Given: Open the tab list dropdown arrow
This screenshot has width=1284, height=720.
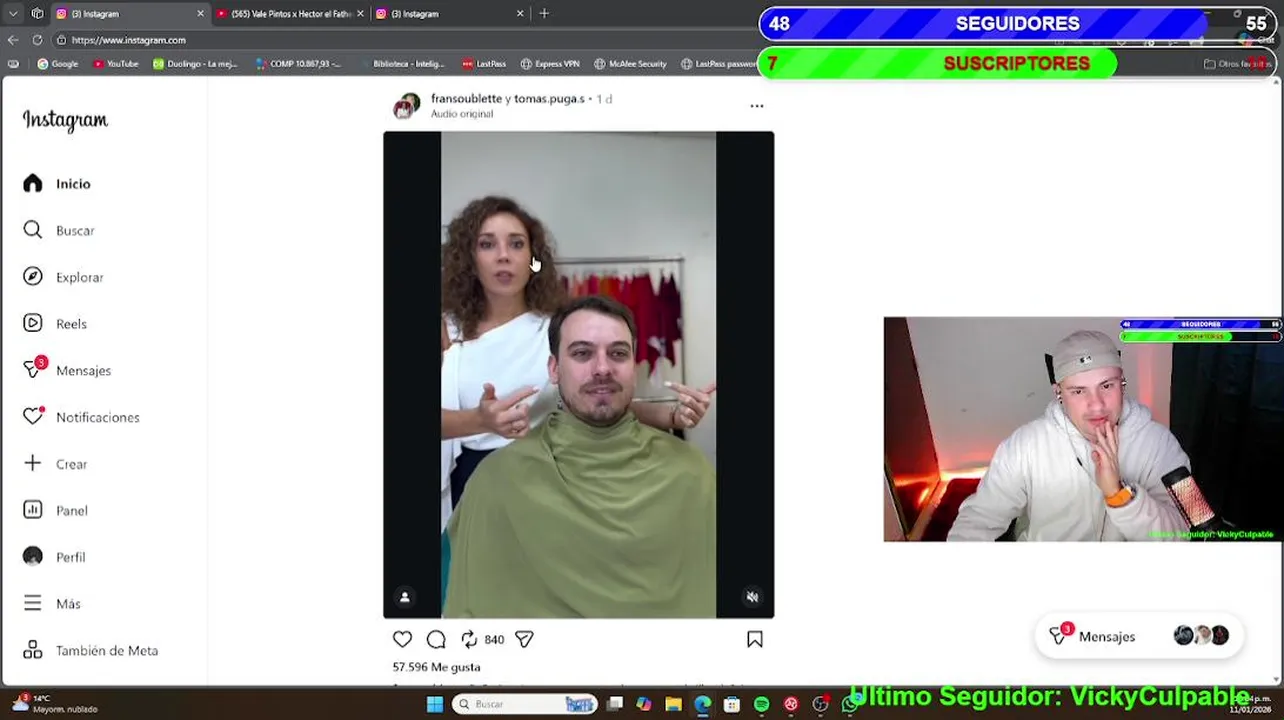Looking at the screenshot, I should click(13, 13).
